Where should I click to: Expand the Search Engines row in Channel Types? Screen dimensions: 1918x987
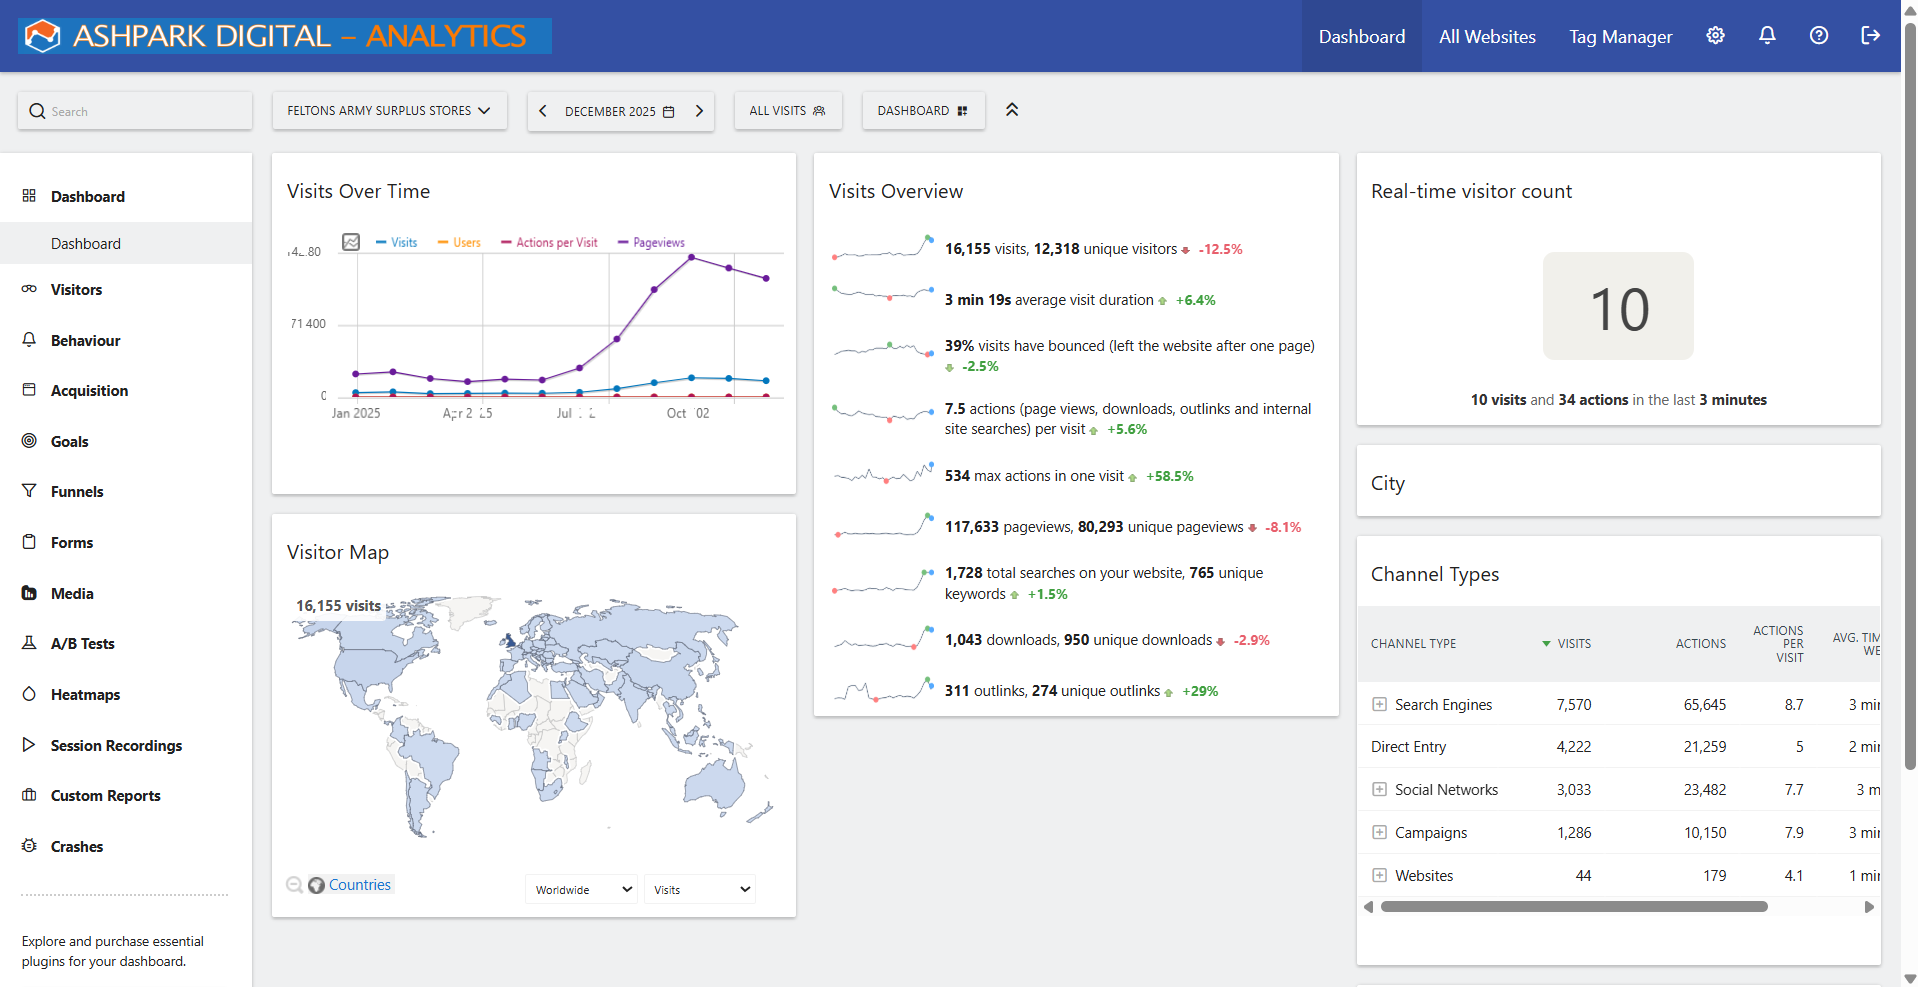click(x=1380, y=704)
